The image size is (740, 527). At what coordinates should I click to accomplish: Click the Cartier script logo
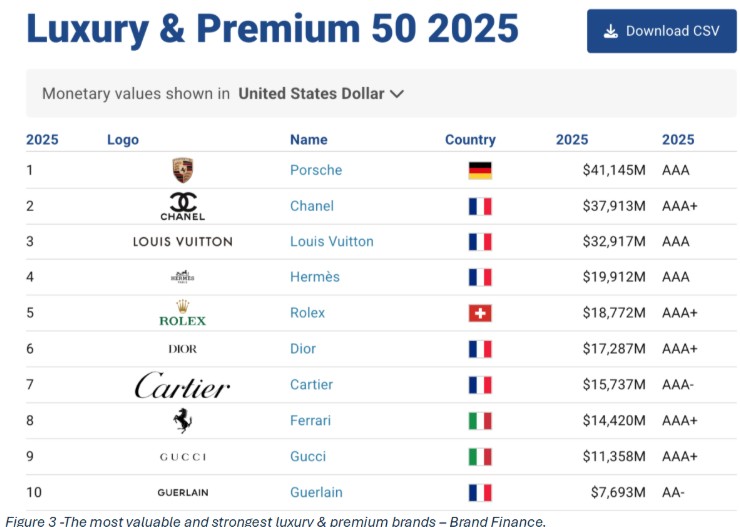click(x=183, y=385)
